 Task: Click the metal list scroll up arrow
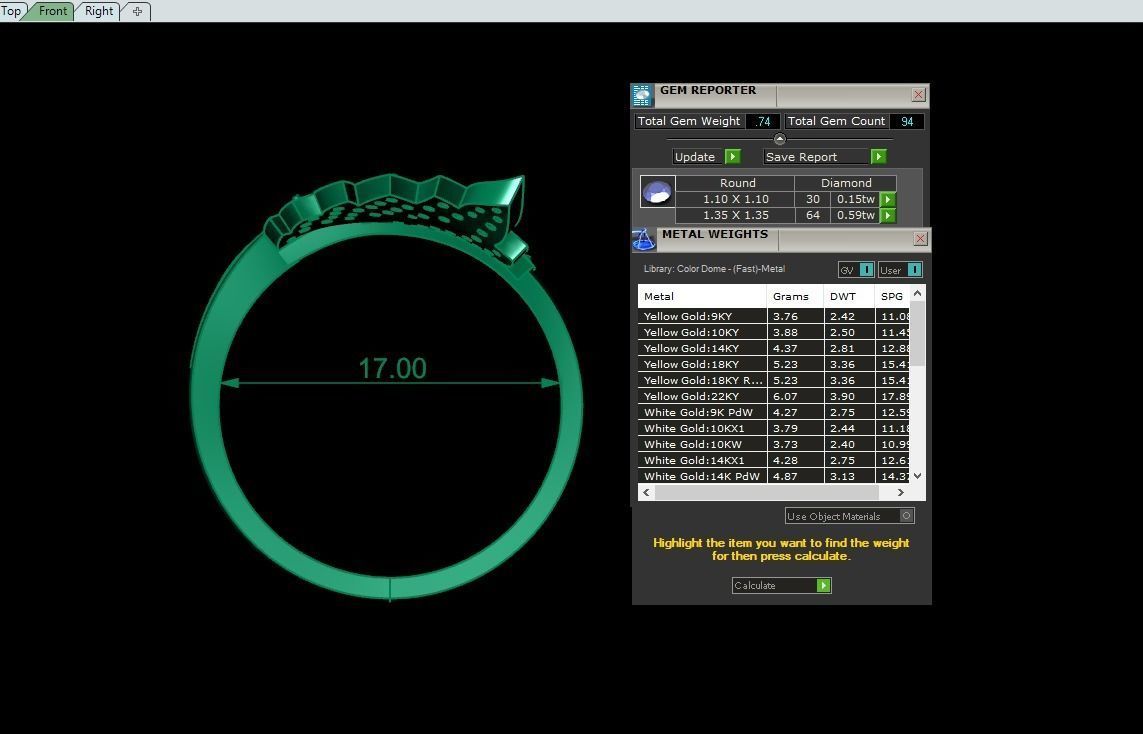(918, 293)
